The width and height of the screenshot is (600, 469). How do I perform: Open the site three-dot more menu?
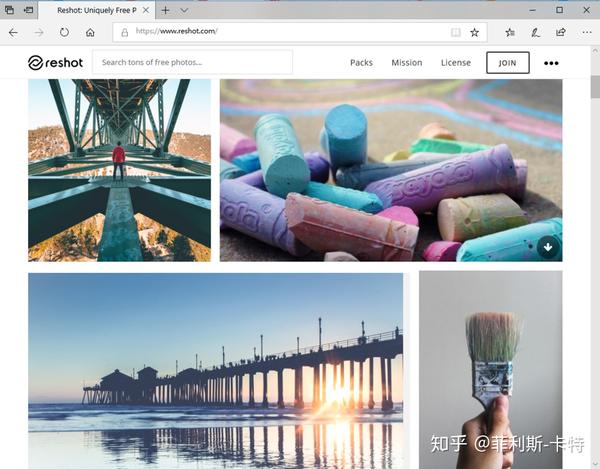tap(551, 63)
